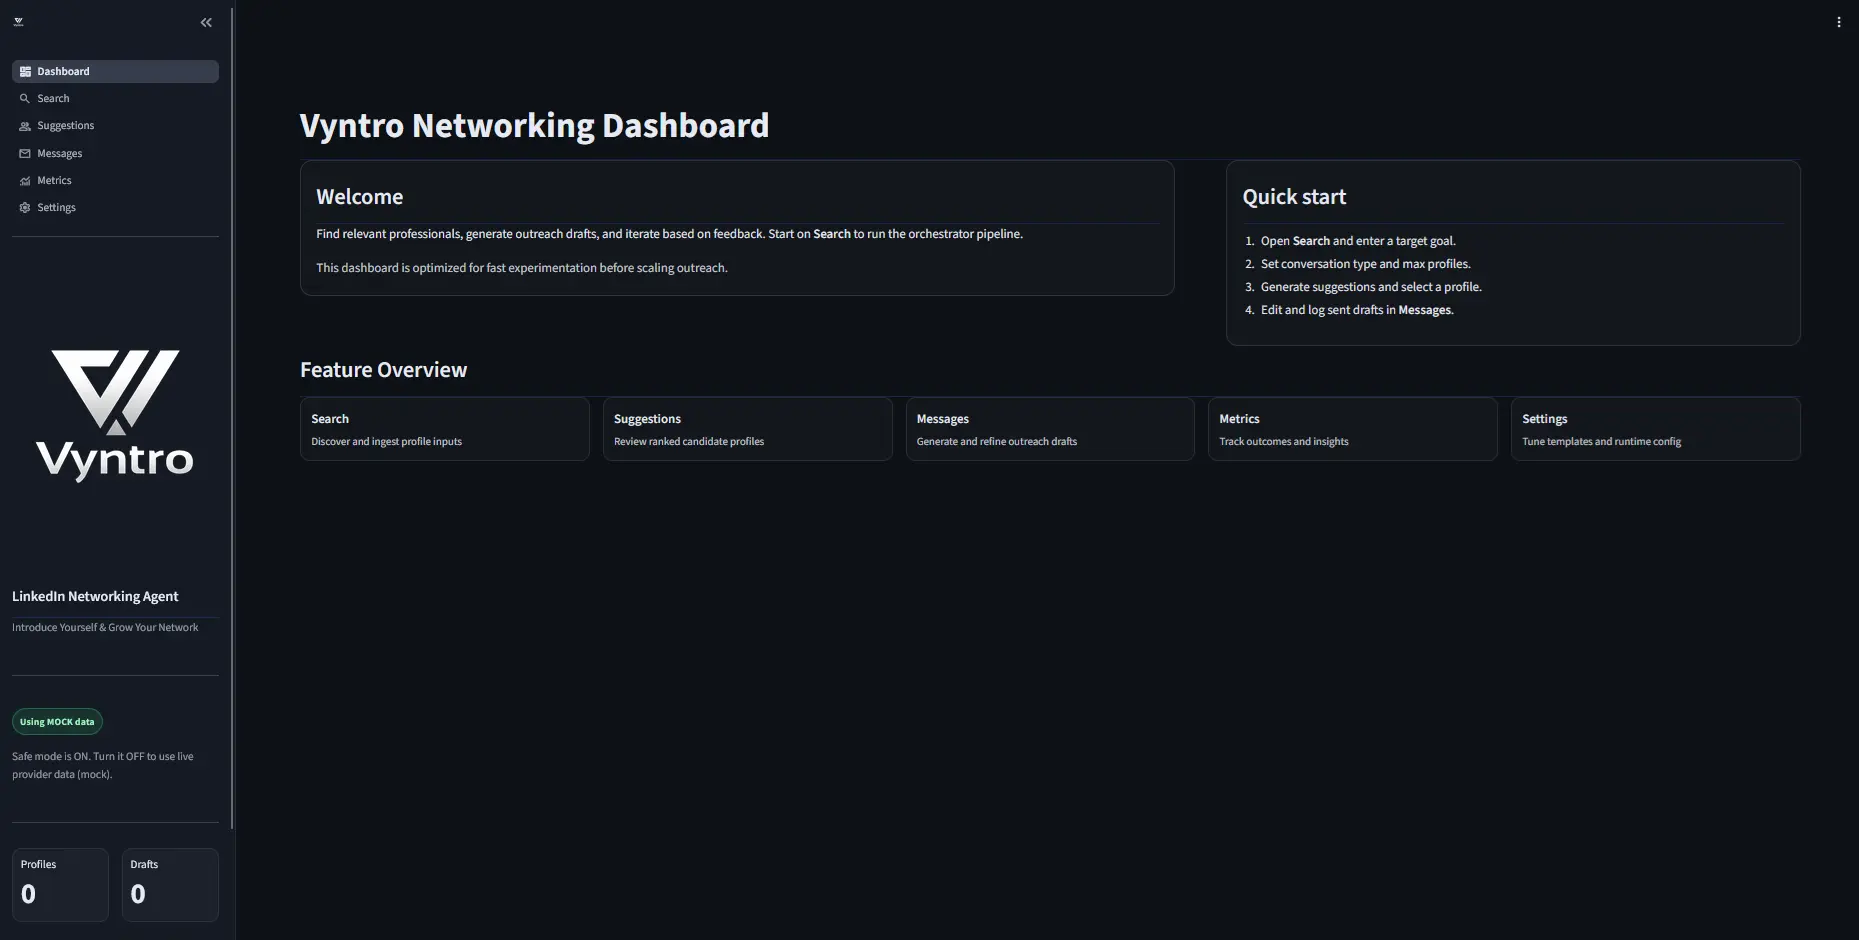Click the Settings gear icon in sidebar
This screenshot has width=1859, height=940.
pyautogui.click(x=25, y=208)
